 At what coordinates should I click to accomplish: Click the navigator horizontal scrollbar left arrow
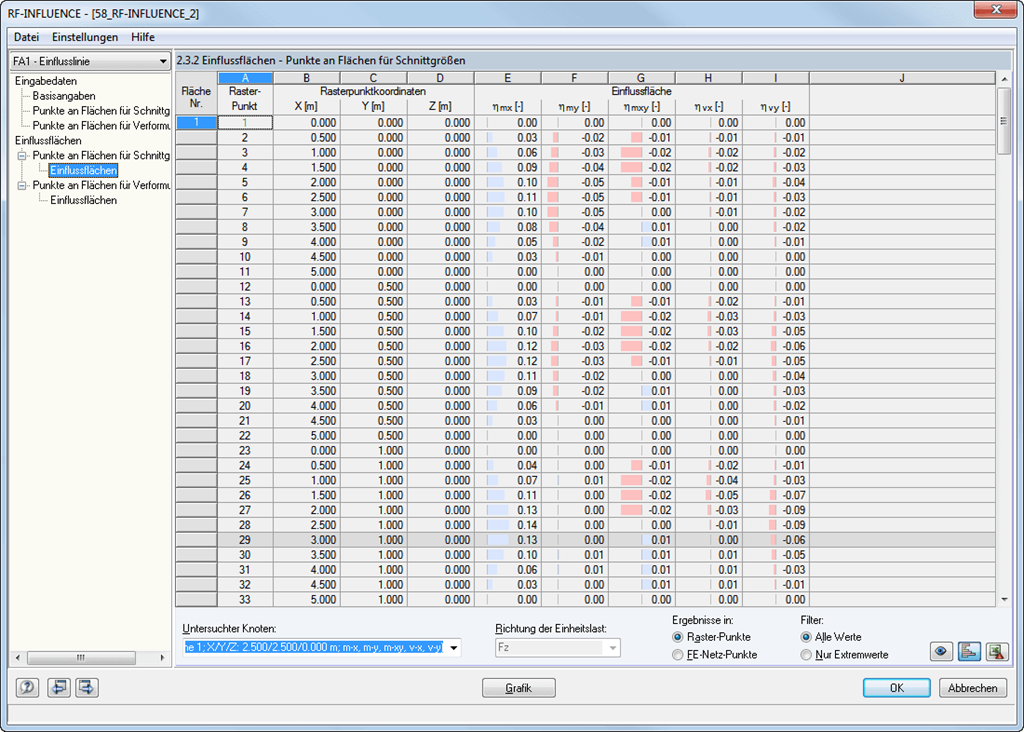point(18,658)
